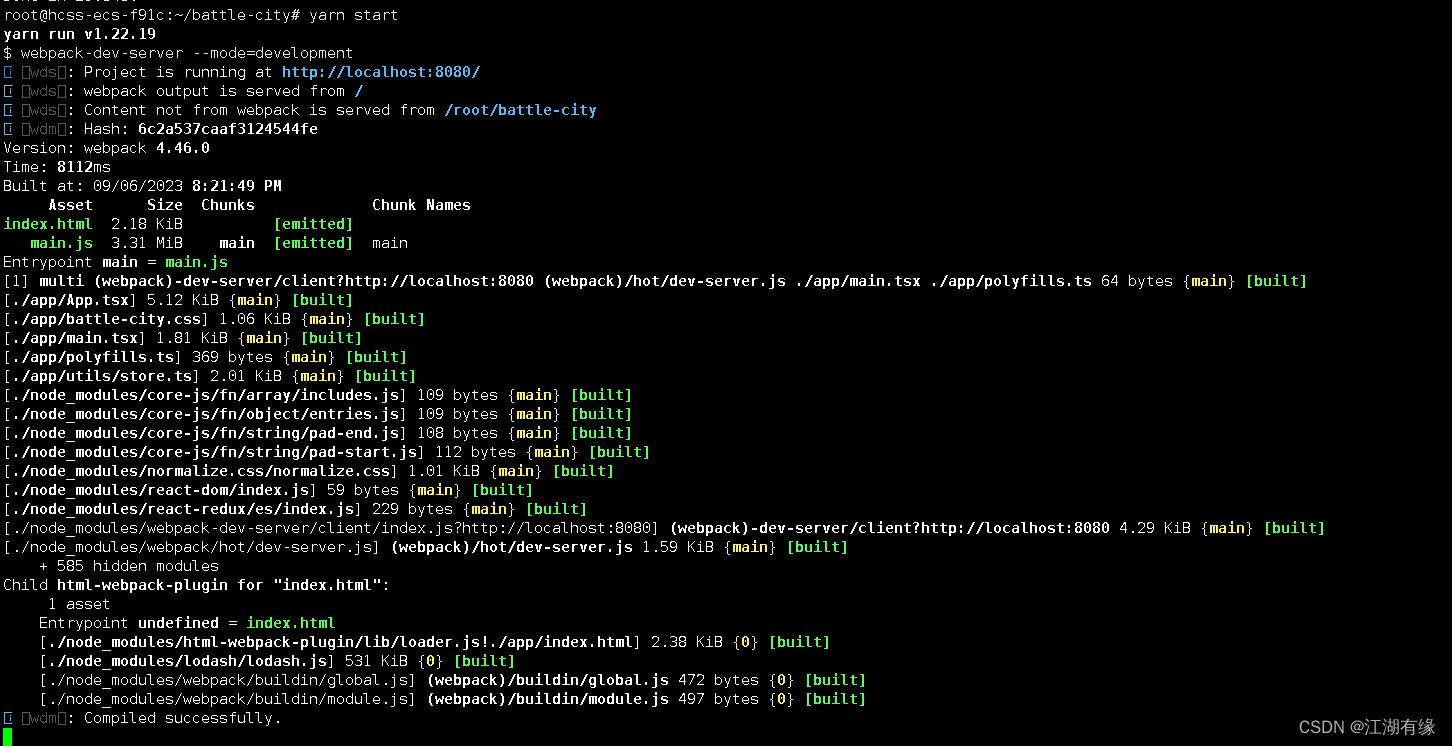Screen dimensions: 1452x746
Task: Select the ./app/utils/store.ts module entry
Action: pyautogui.click(x=210, y=376)
